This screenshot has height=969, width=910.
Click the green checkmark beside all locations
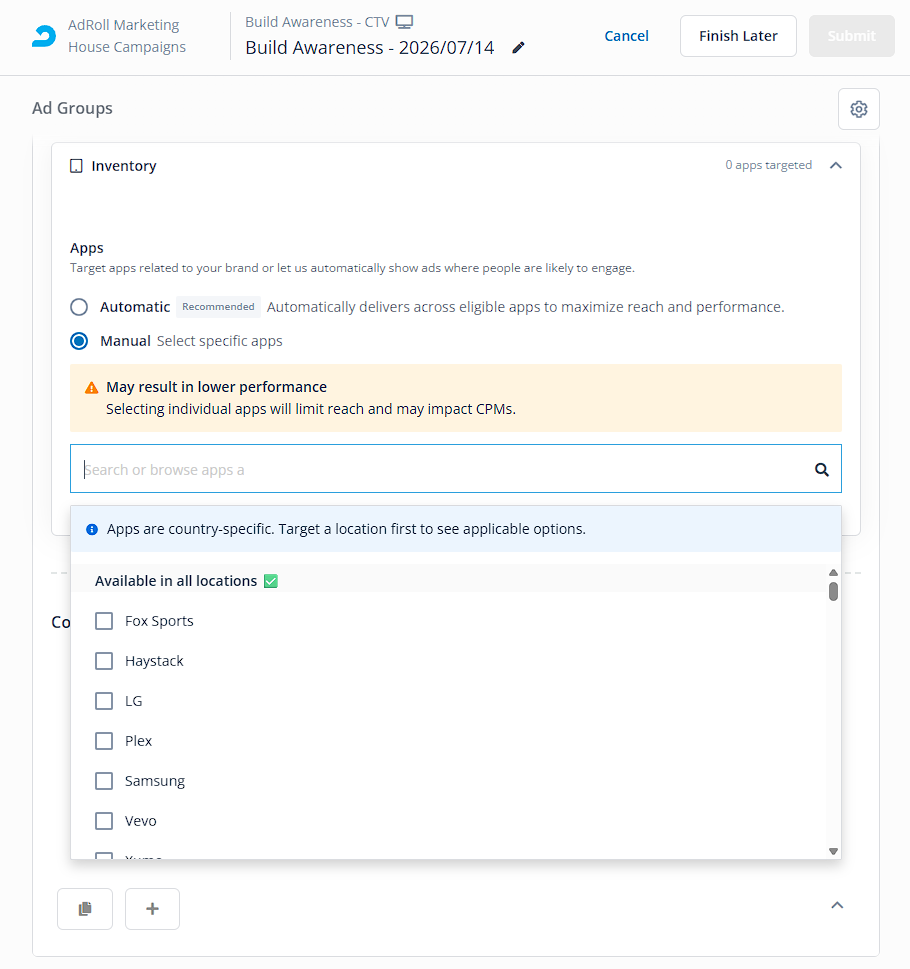[x=271, y=581]
